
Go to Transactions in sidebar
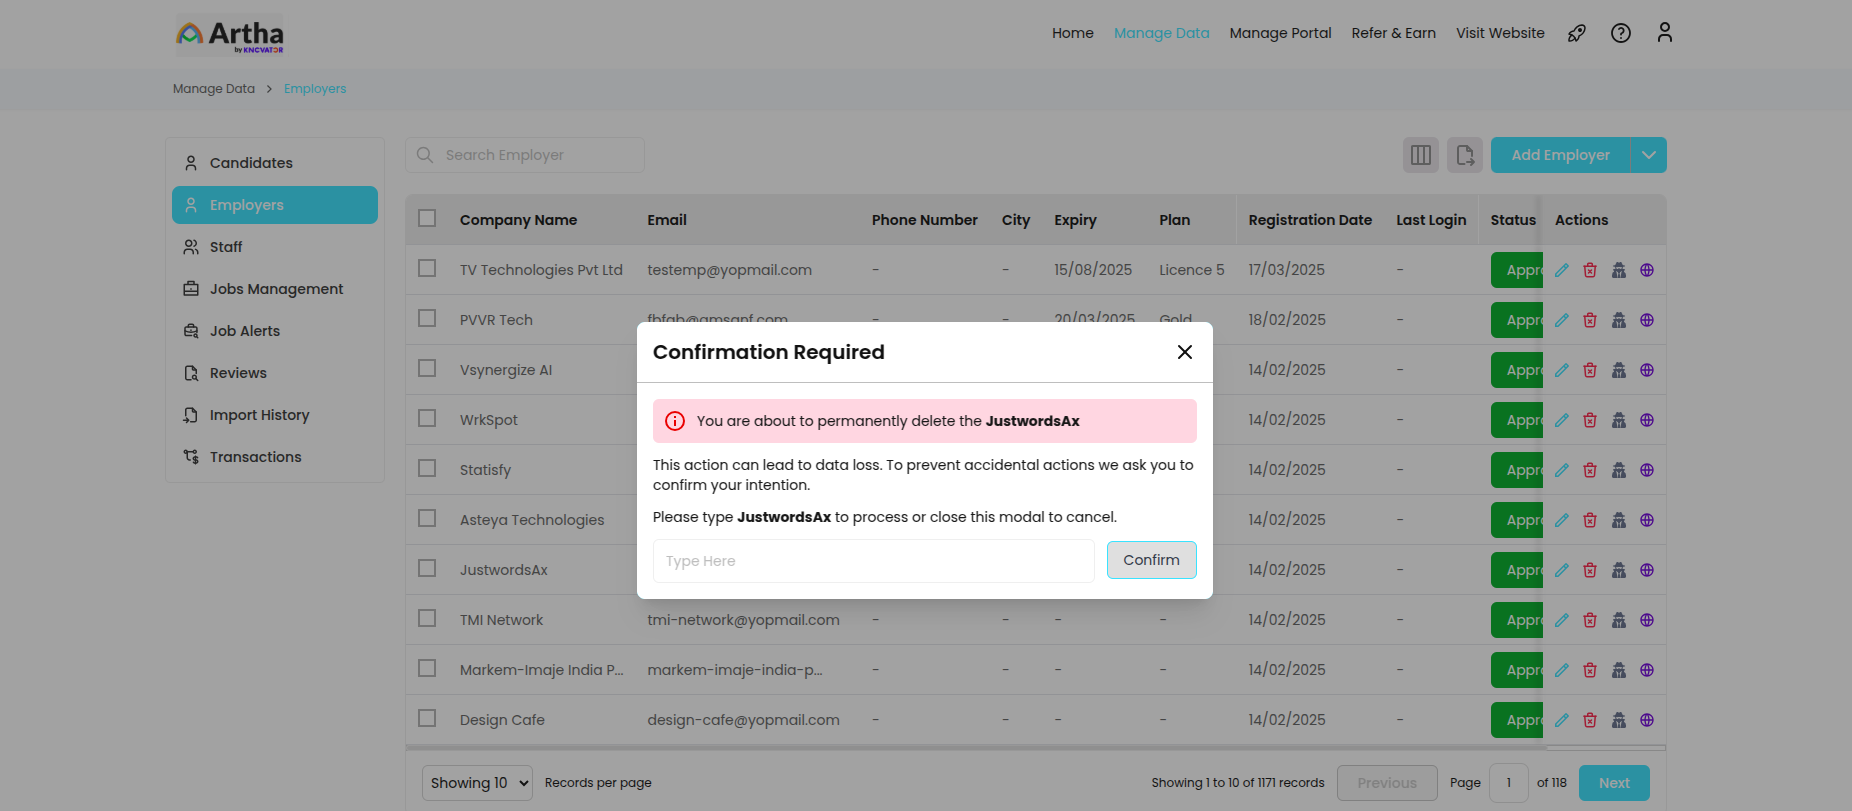(x=255, y=457)
